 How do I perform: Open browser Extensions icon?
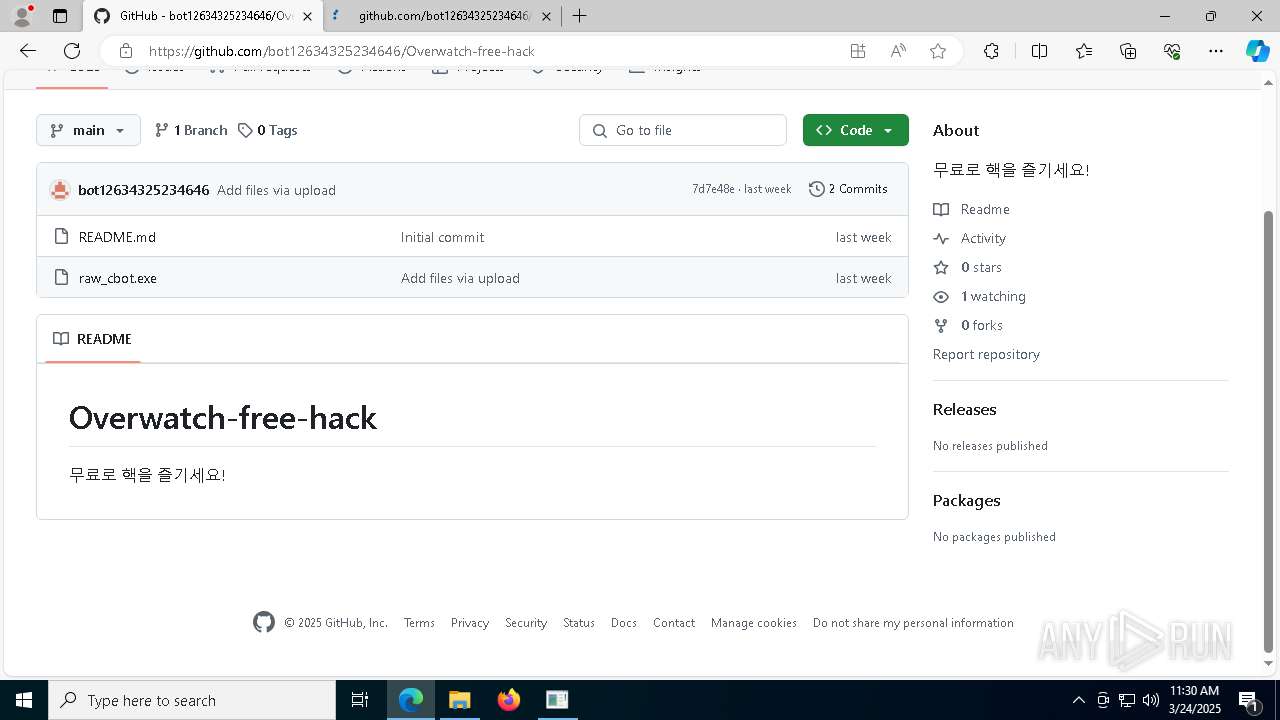(991, 51)
